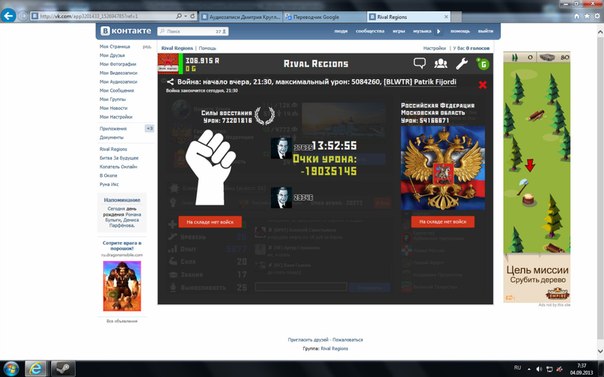Open the players group icon in game header
The image size is (604, 377).
pos(441,64)
